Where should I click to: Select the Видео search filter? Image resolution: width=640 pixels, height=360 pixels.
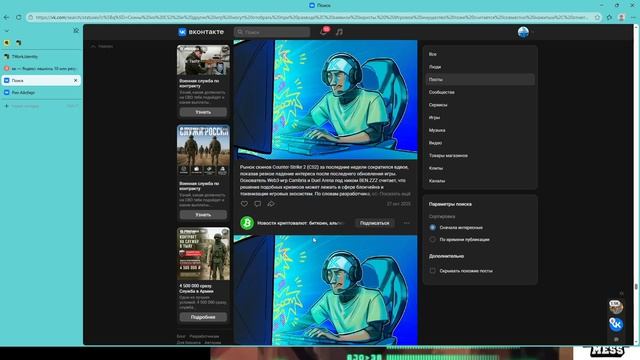[x=480, y=142]
